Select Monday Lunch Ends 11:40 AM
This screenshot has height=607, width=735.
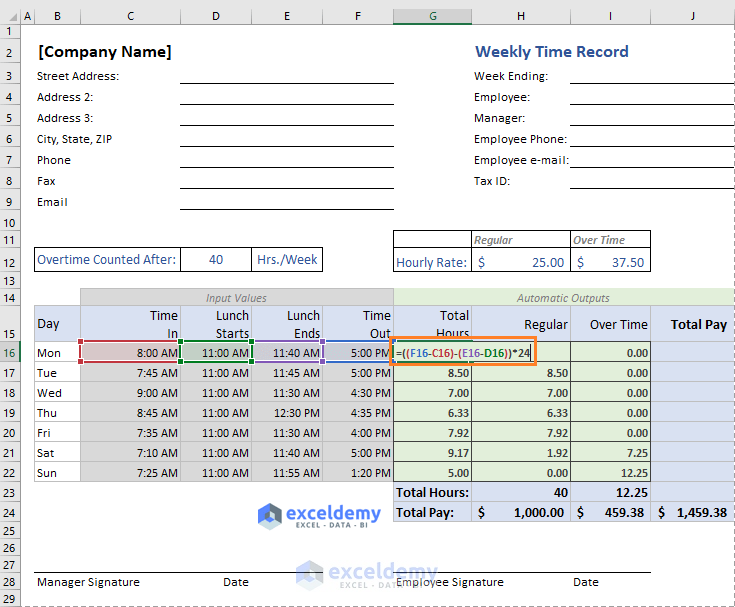click(x=287, y=352)
